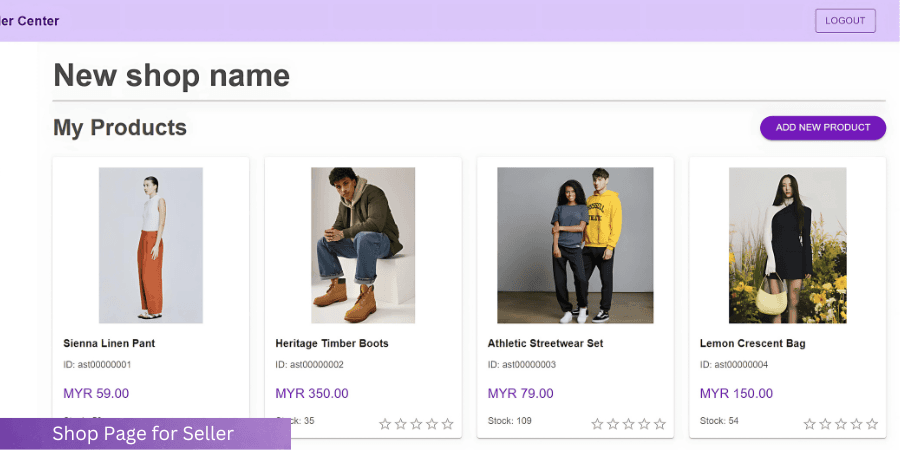
Task: Click the last star on Lemon Crescent Bag
Action: [872, 424]
